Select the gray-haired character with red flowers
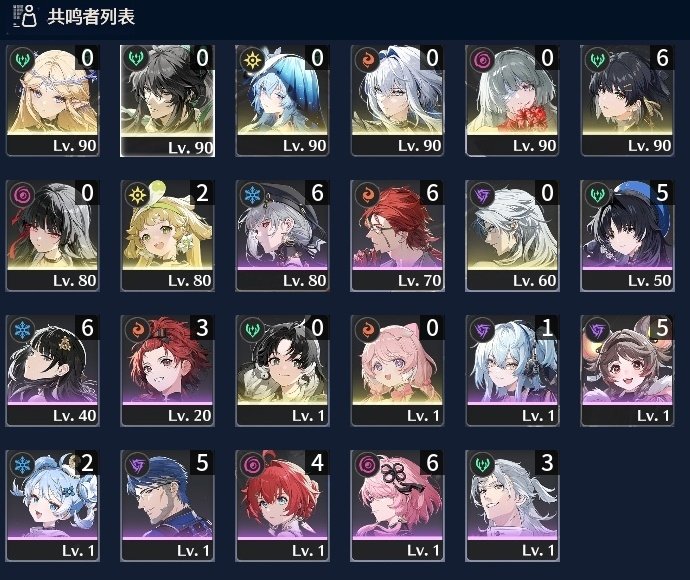Viewport: 690px width, 580px height. pyautogui.click(x=513, y=100)
